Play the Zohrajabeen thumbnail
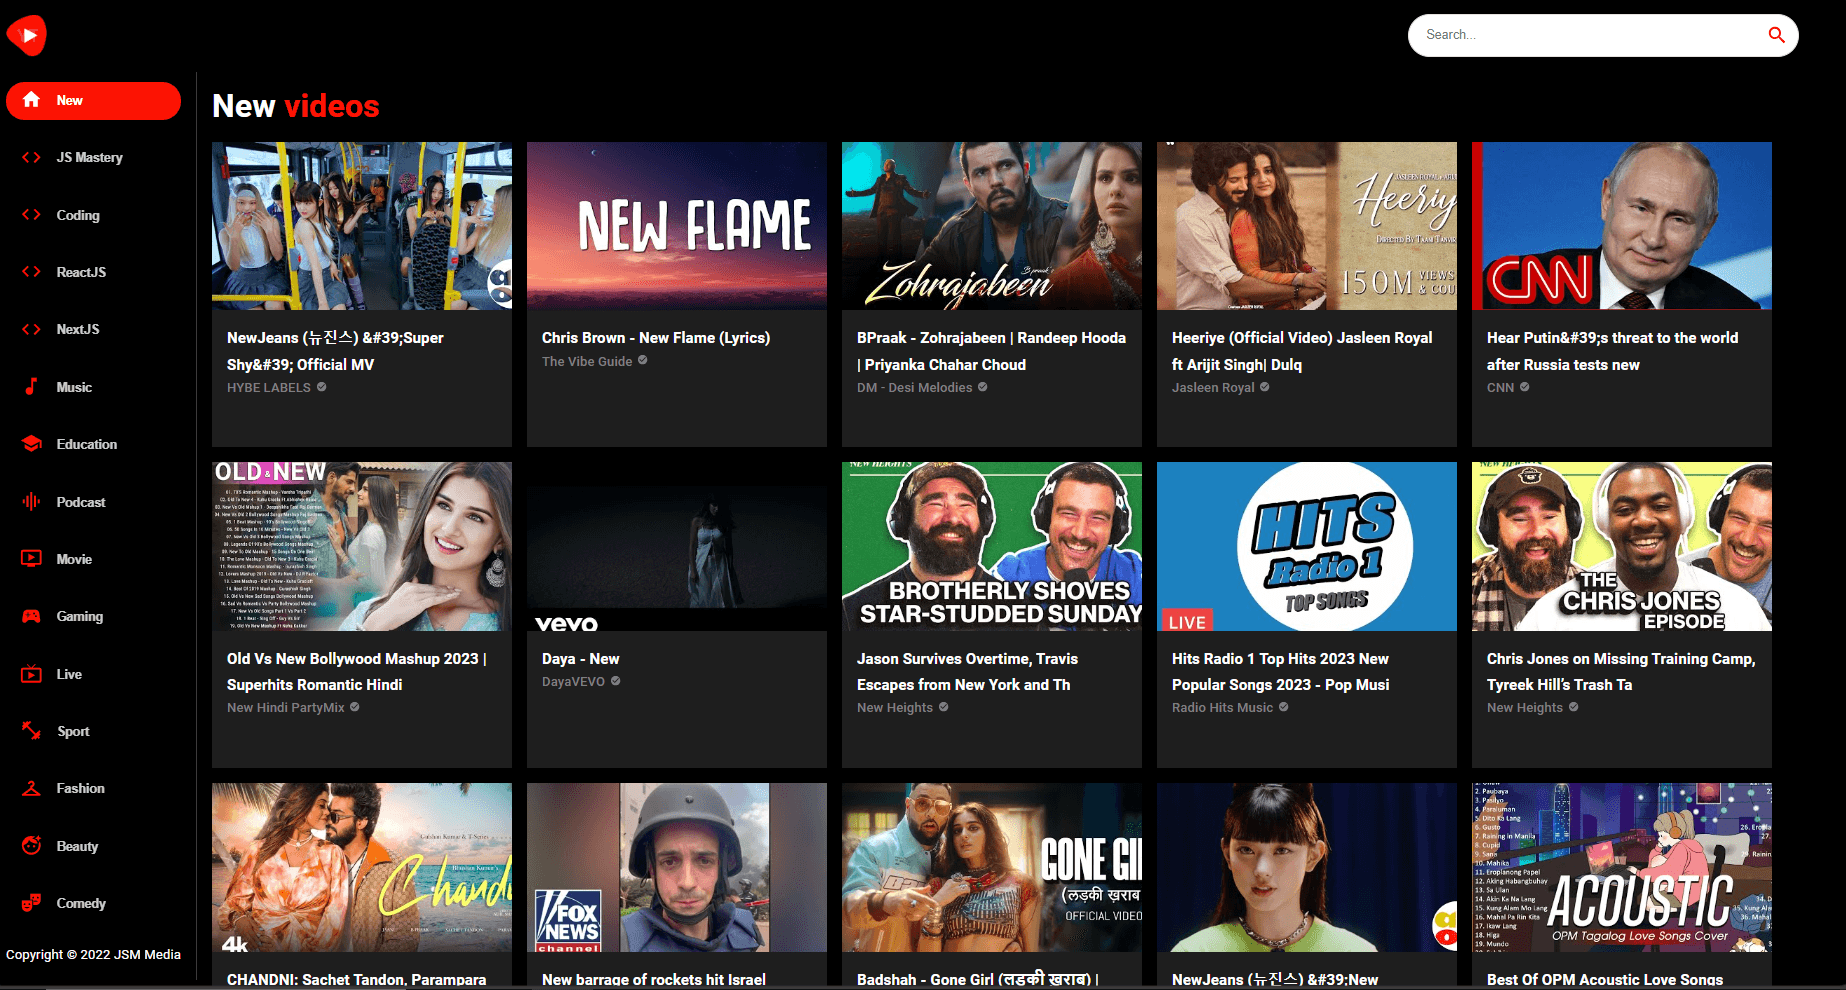Screen dimensions: 1846x990 point(992,226)
